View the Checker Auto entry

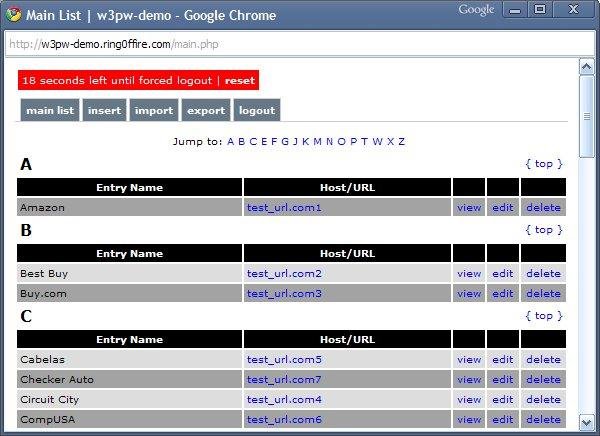[469, 379]
